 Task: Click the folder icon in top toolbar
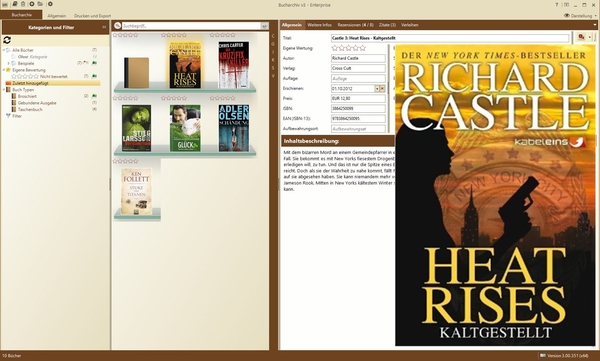pyautogui.click(x=40, y=4)
